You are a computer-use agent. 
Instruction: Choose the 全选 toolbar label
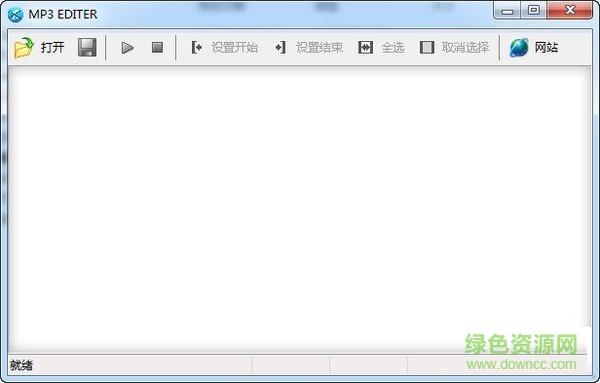coord(393,48)
